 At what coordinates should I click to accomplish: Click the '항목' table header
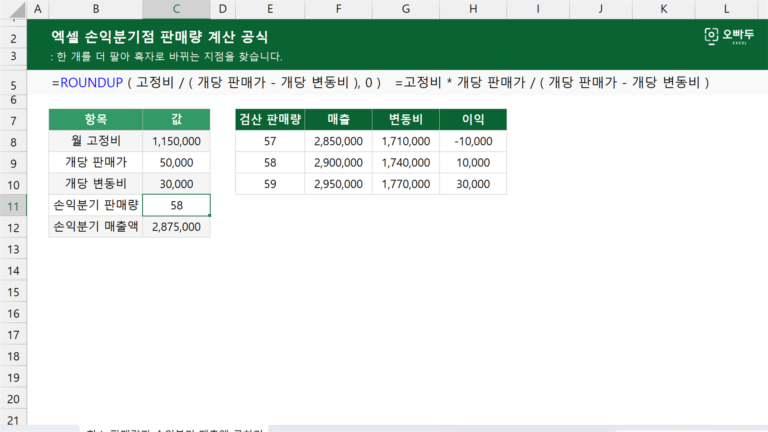click(96, 120)
